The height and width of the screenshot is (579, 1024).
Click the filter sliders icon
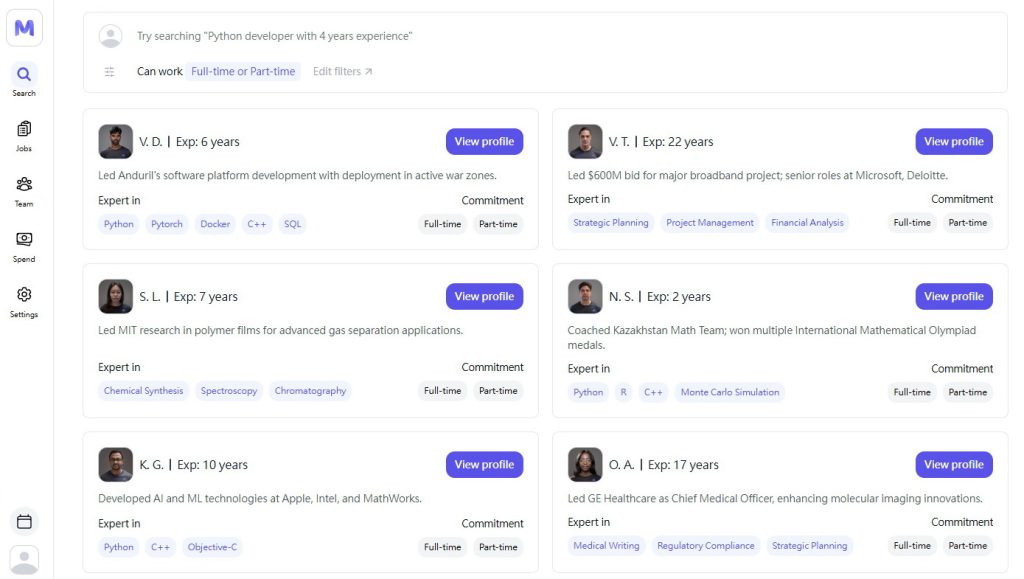[x=110, y=72]
